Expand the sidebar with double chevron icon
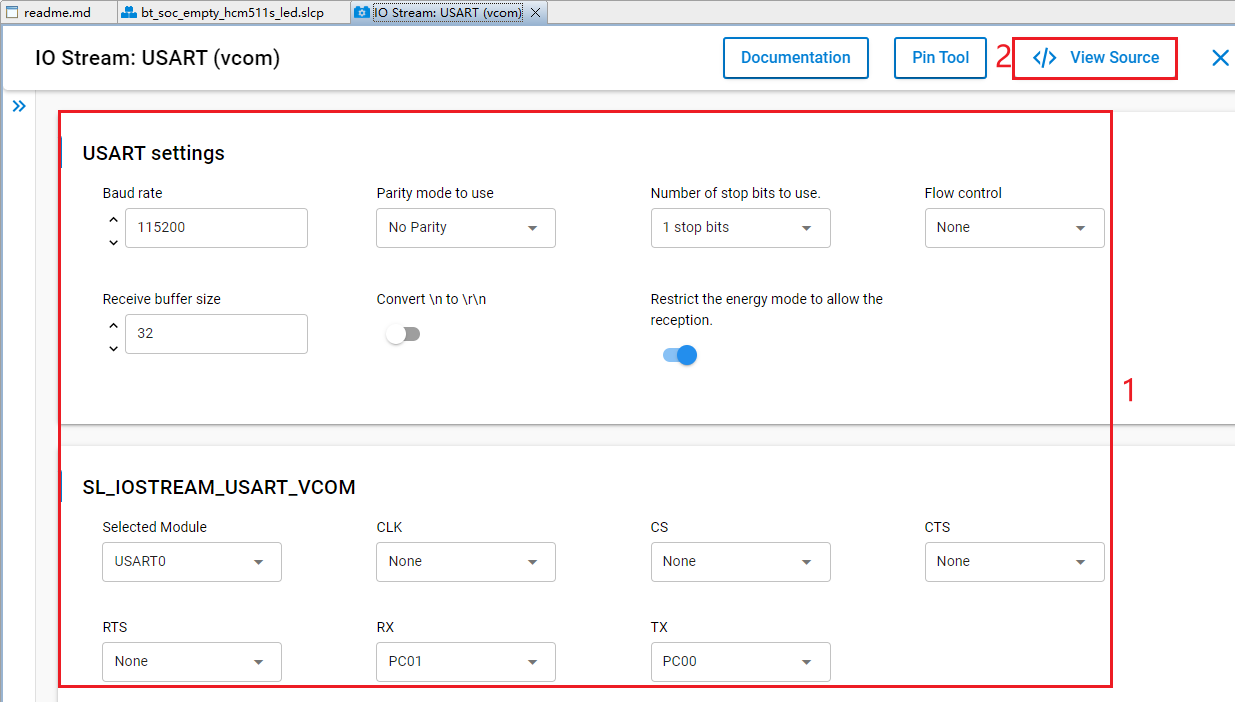This screenshot has height=702, width=1235. pos(19,106)
